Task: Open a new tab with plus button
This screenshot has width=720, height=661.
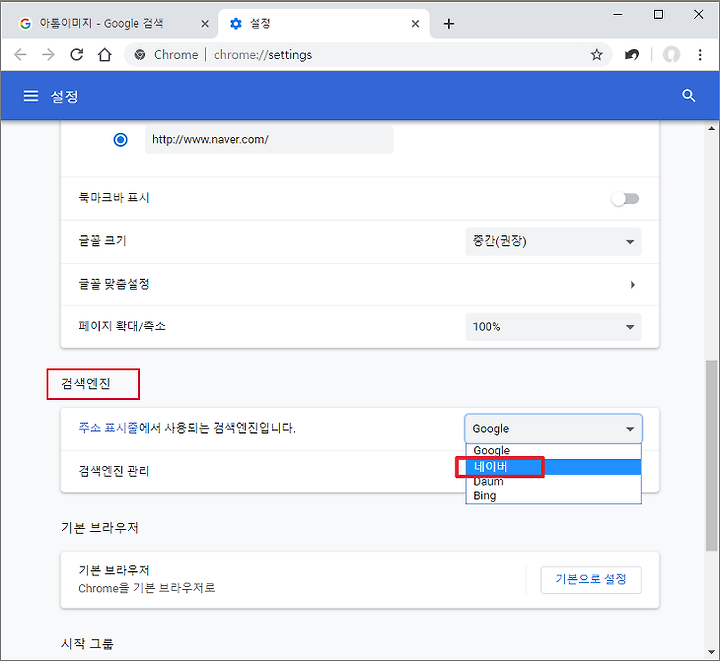Action: 449,24
